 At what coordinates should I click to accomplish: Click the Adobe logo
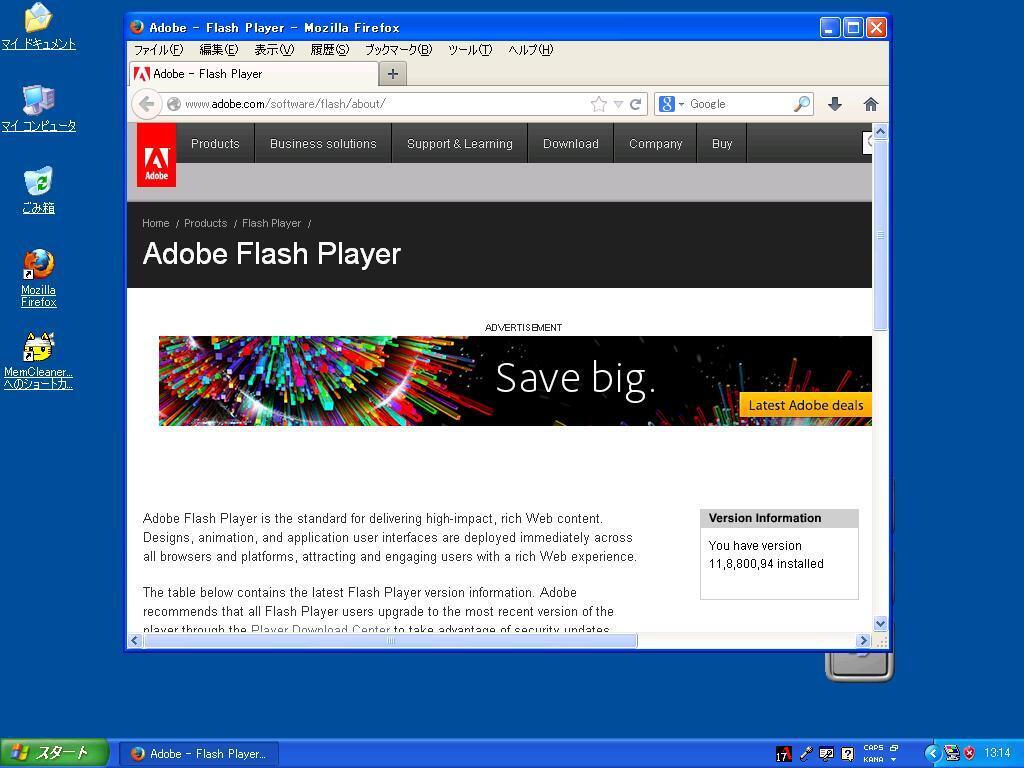coord(157,155)
